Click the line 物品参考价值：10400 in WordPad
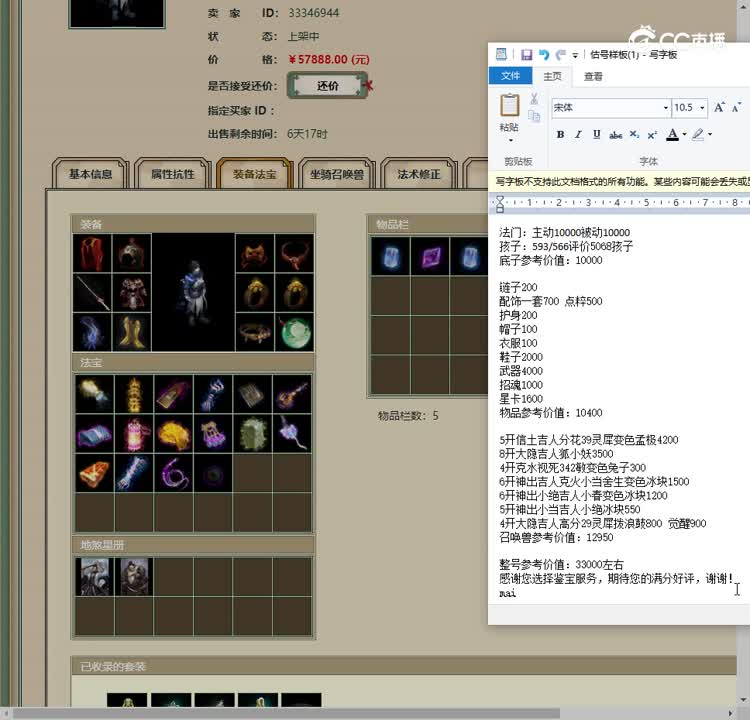The image size is (750, 720). click(551, 413)
